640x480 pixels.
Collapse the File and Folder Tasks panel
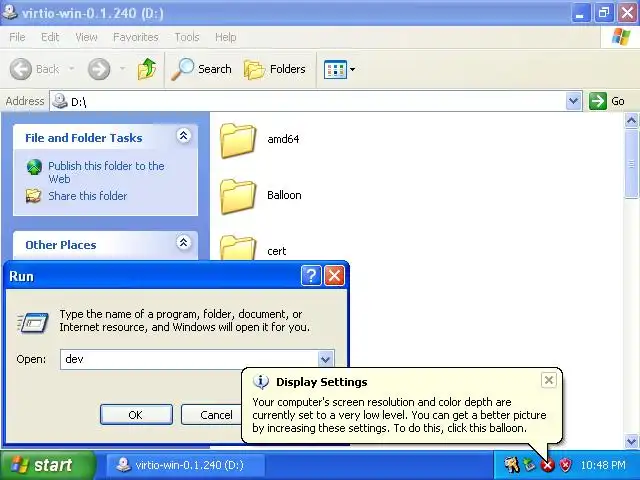(x=184, y=136)
